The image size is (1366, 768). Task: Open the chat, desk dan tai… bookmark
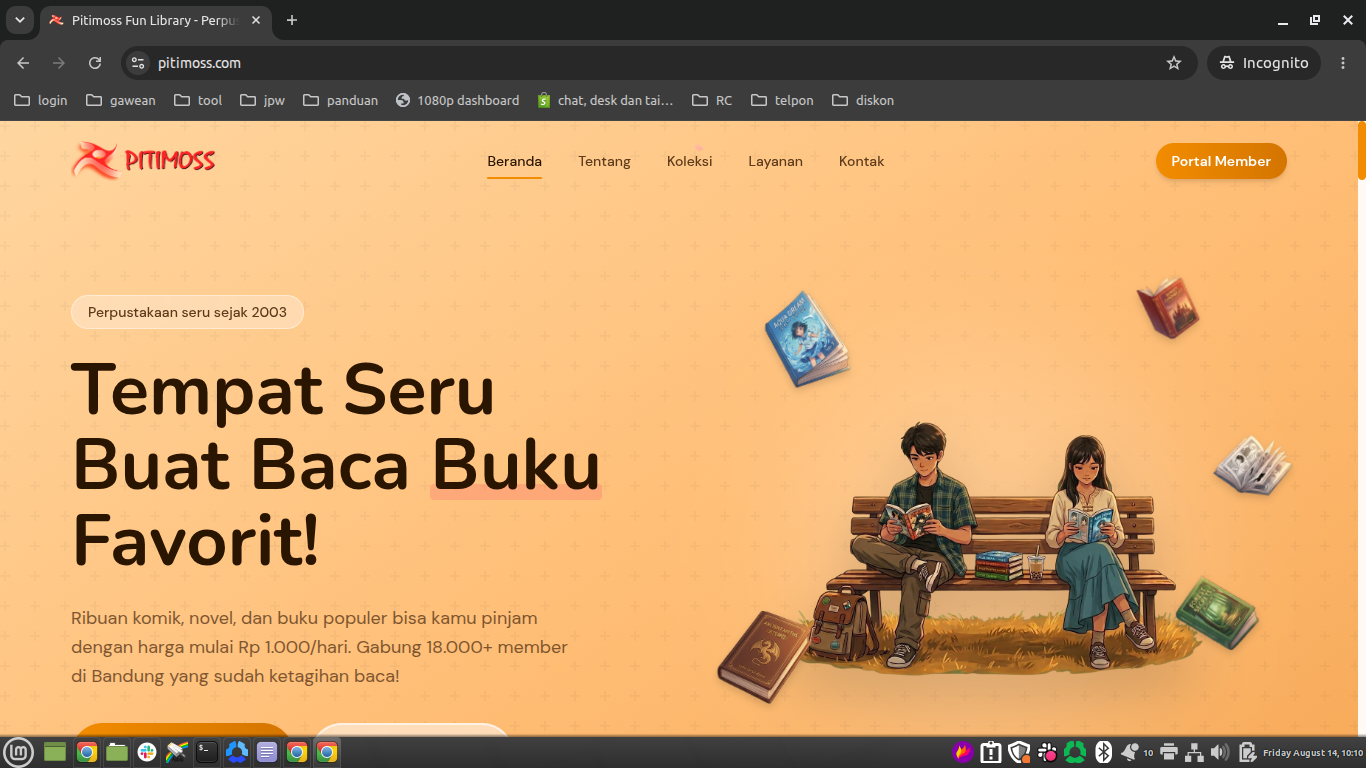606,100
